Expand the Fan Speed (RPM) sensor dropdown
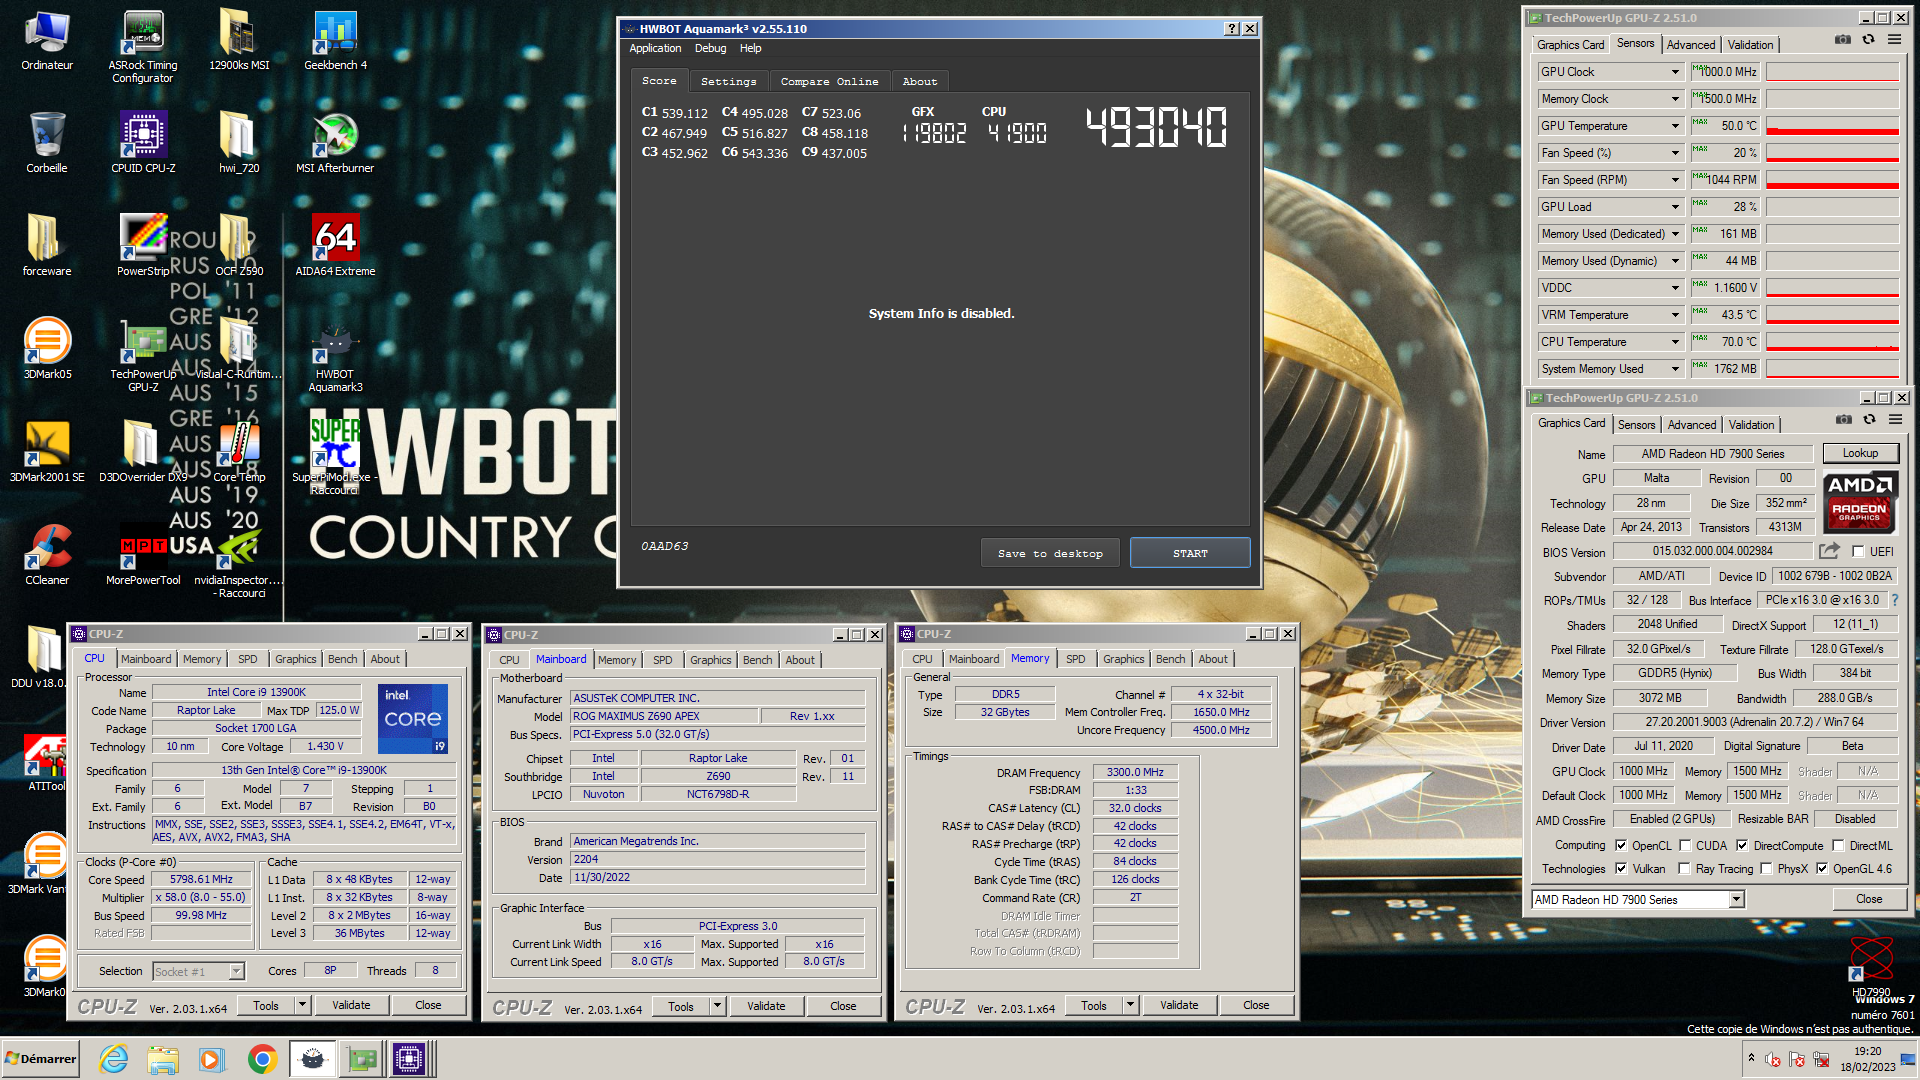 pyautogui.click(x=1675, y=180)
